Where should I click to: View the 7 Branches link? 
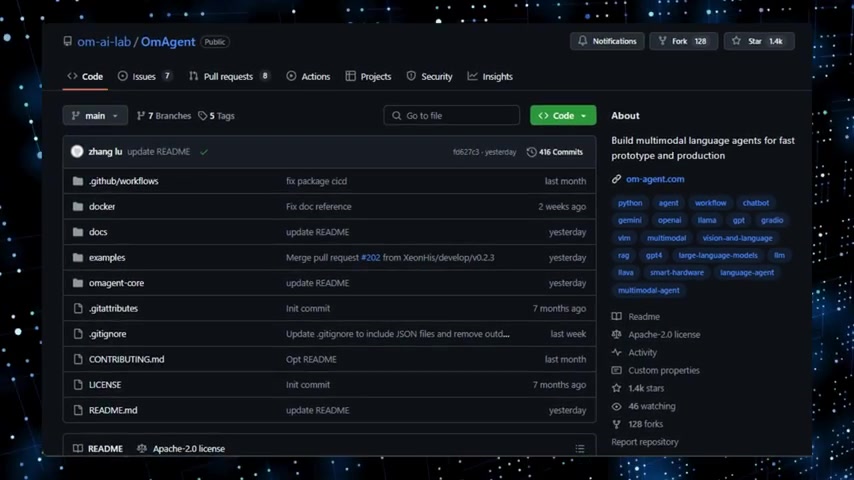coord(164,116)
